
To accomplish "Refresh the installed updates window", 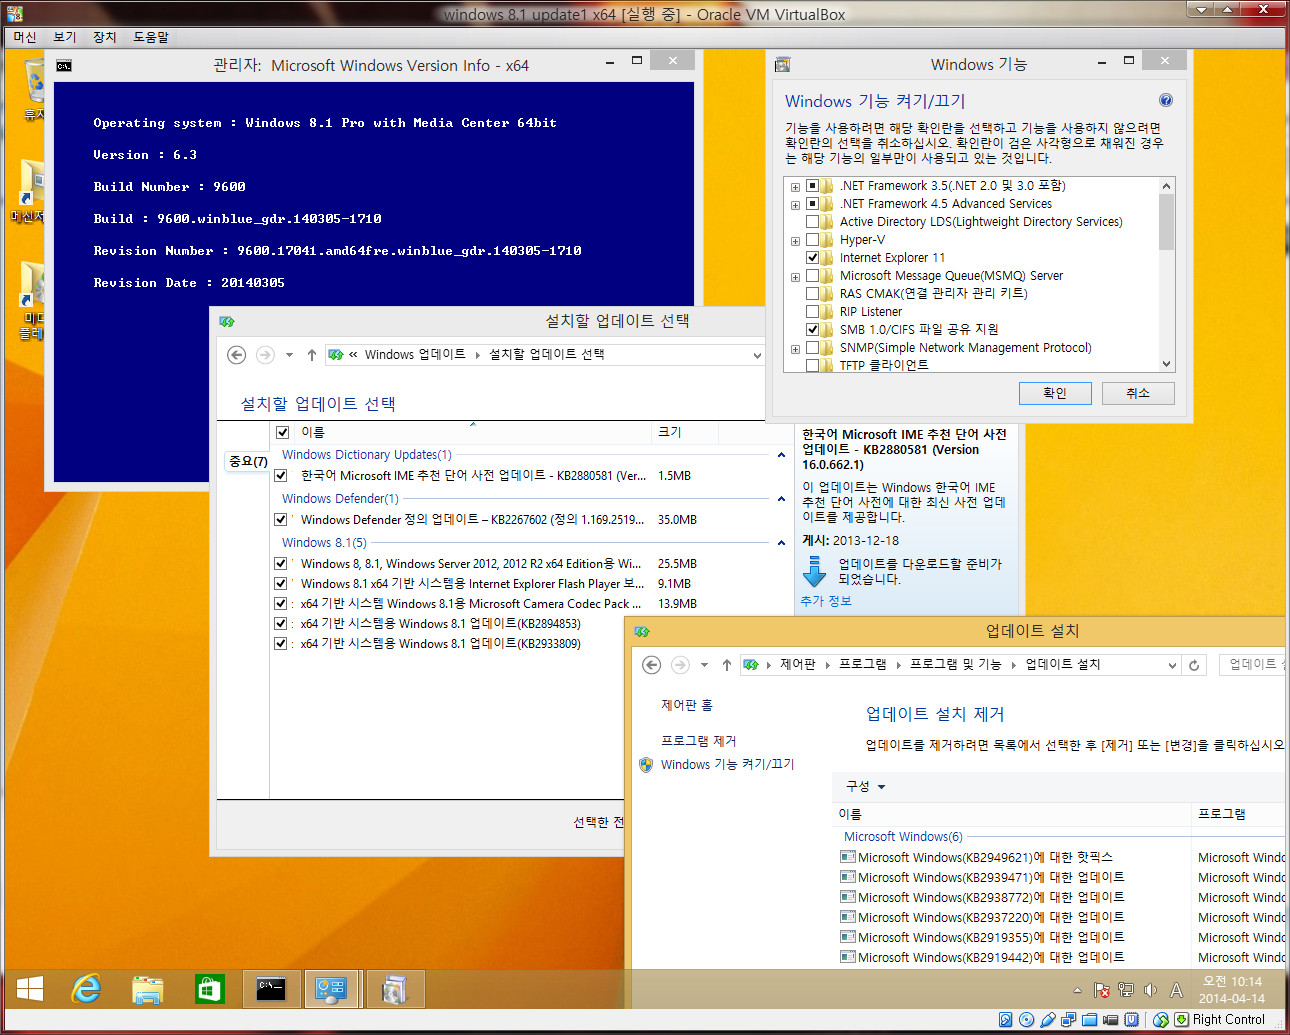I will tap(1194, 664).
